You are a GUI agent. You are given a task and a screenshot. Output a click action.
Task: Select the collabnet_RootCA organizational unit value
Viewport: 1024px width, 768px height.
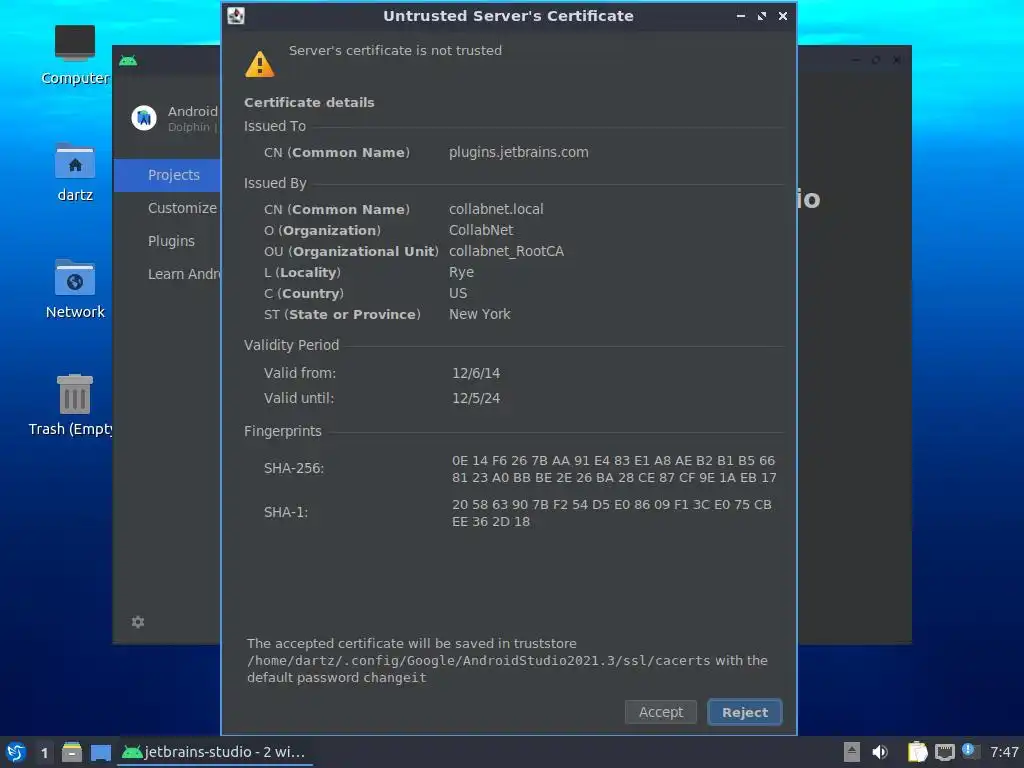coord(506,251)
